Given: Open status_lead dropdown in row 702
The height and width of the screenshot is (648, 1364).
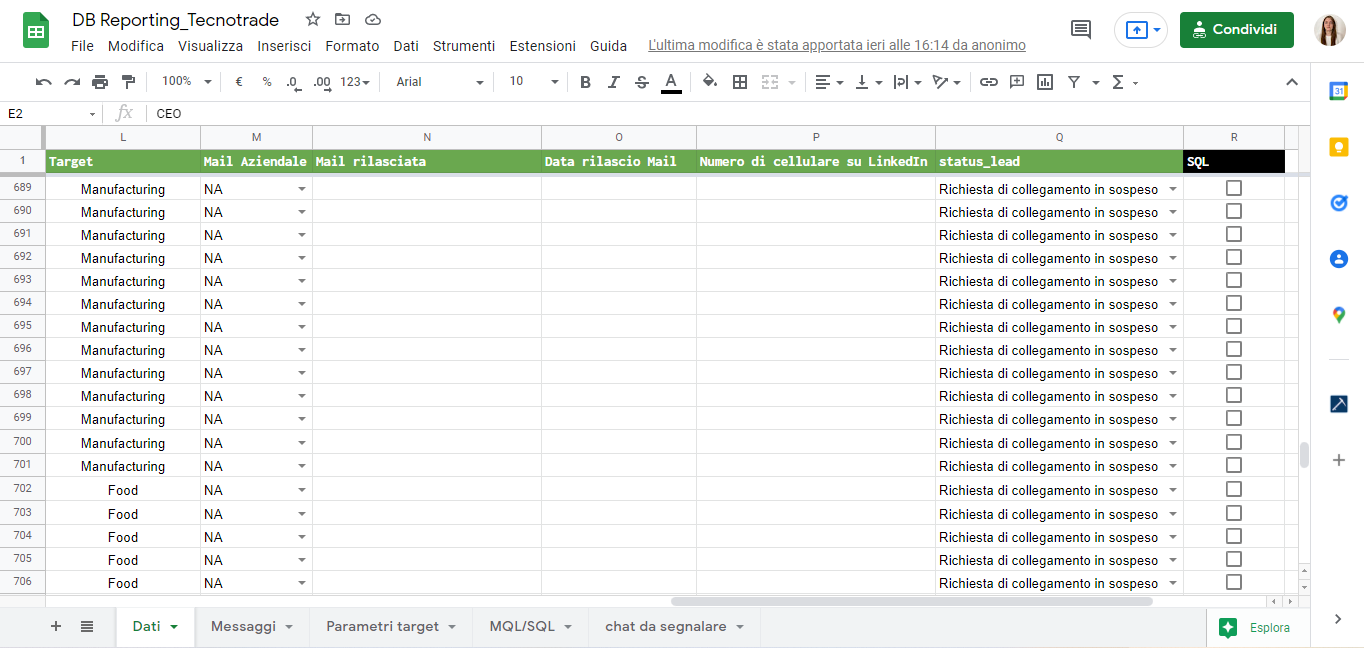Looking at the screenshot, I should [1173, 490].
